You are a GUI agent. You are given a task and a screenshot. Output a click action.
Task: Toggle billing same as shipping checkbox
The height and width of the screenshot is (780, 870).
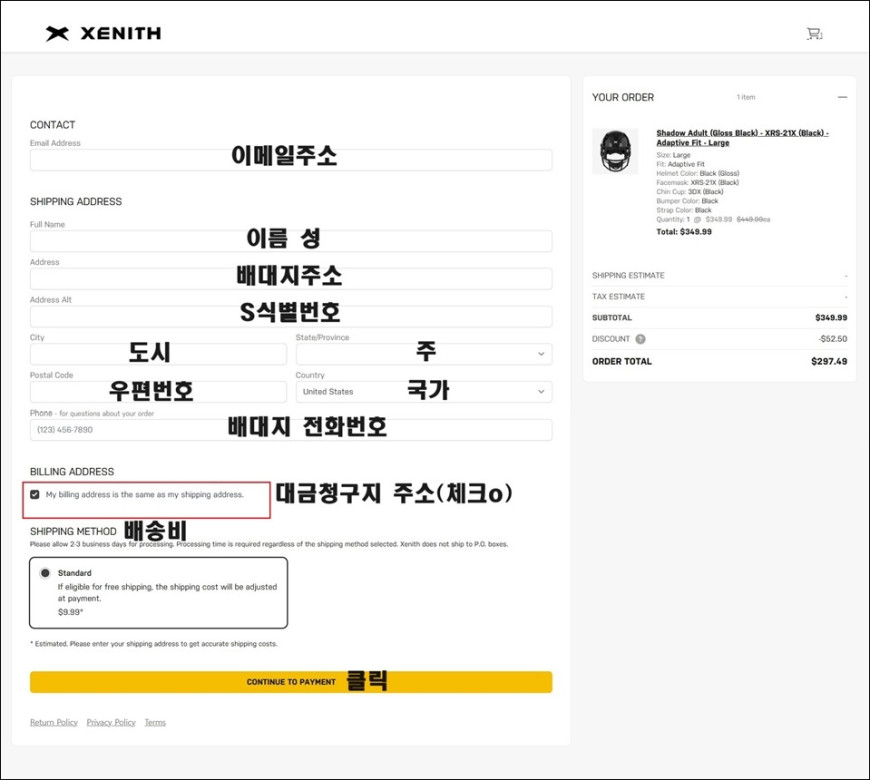pos(35,494)
